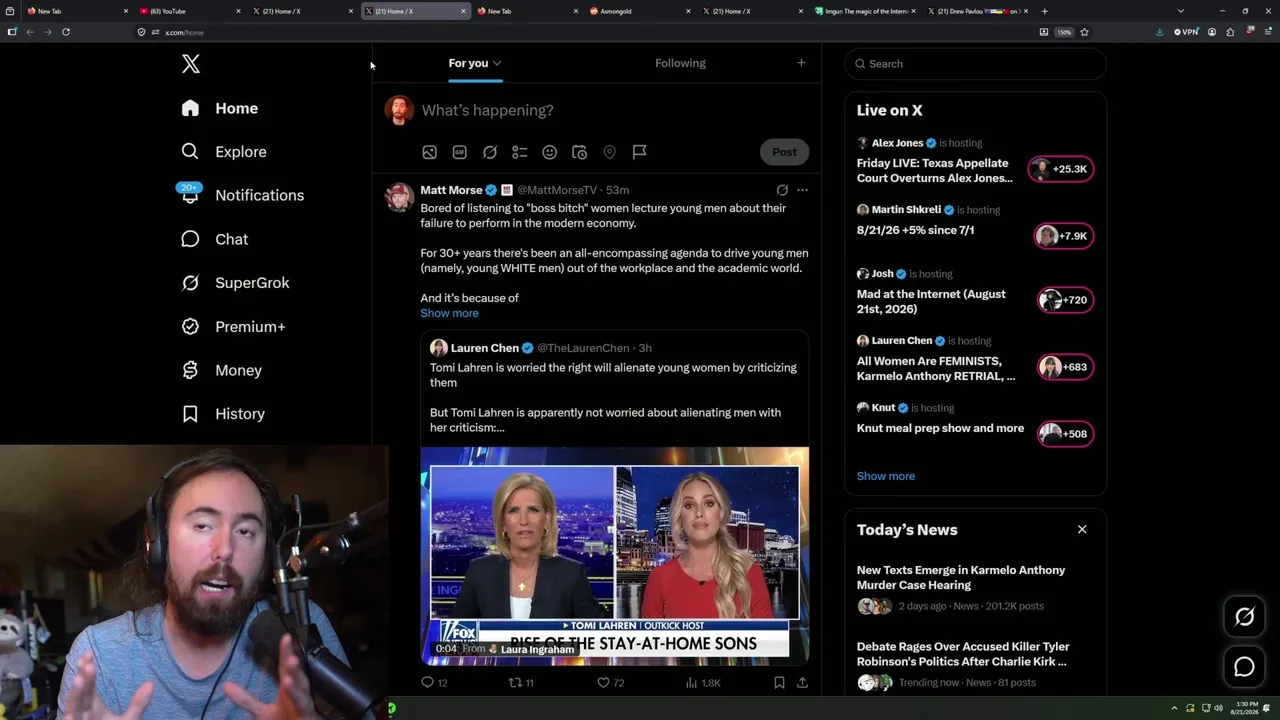
Task: Open browser tab list chevron
Action: (1181, 11)
